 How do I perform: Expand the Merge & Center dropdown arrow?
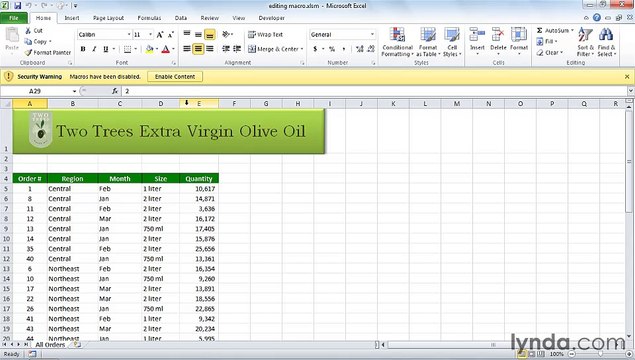(x=302, y=49)
